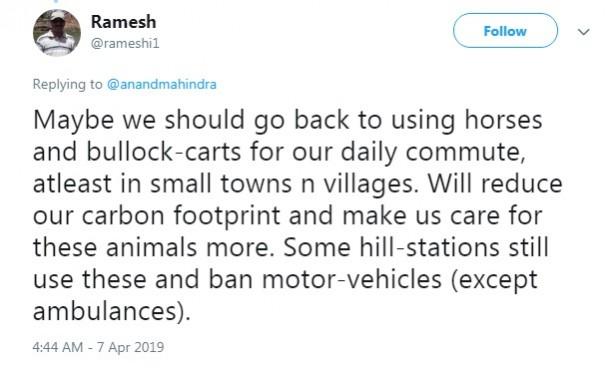Click the words 'small towns' in the tweet
This screenshot has height=368, width=611.
coord(221,184)
